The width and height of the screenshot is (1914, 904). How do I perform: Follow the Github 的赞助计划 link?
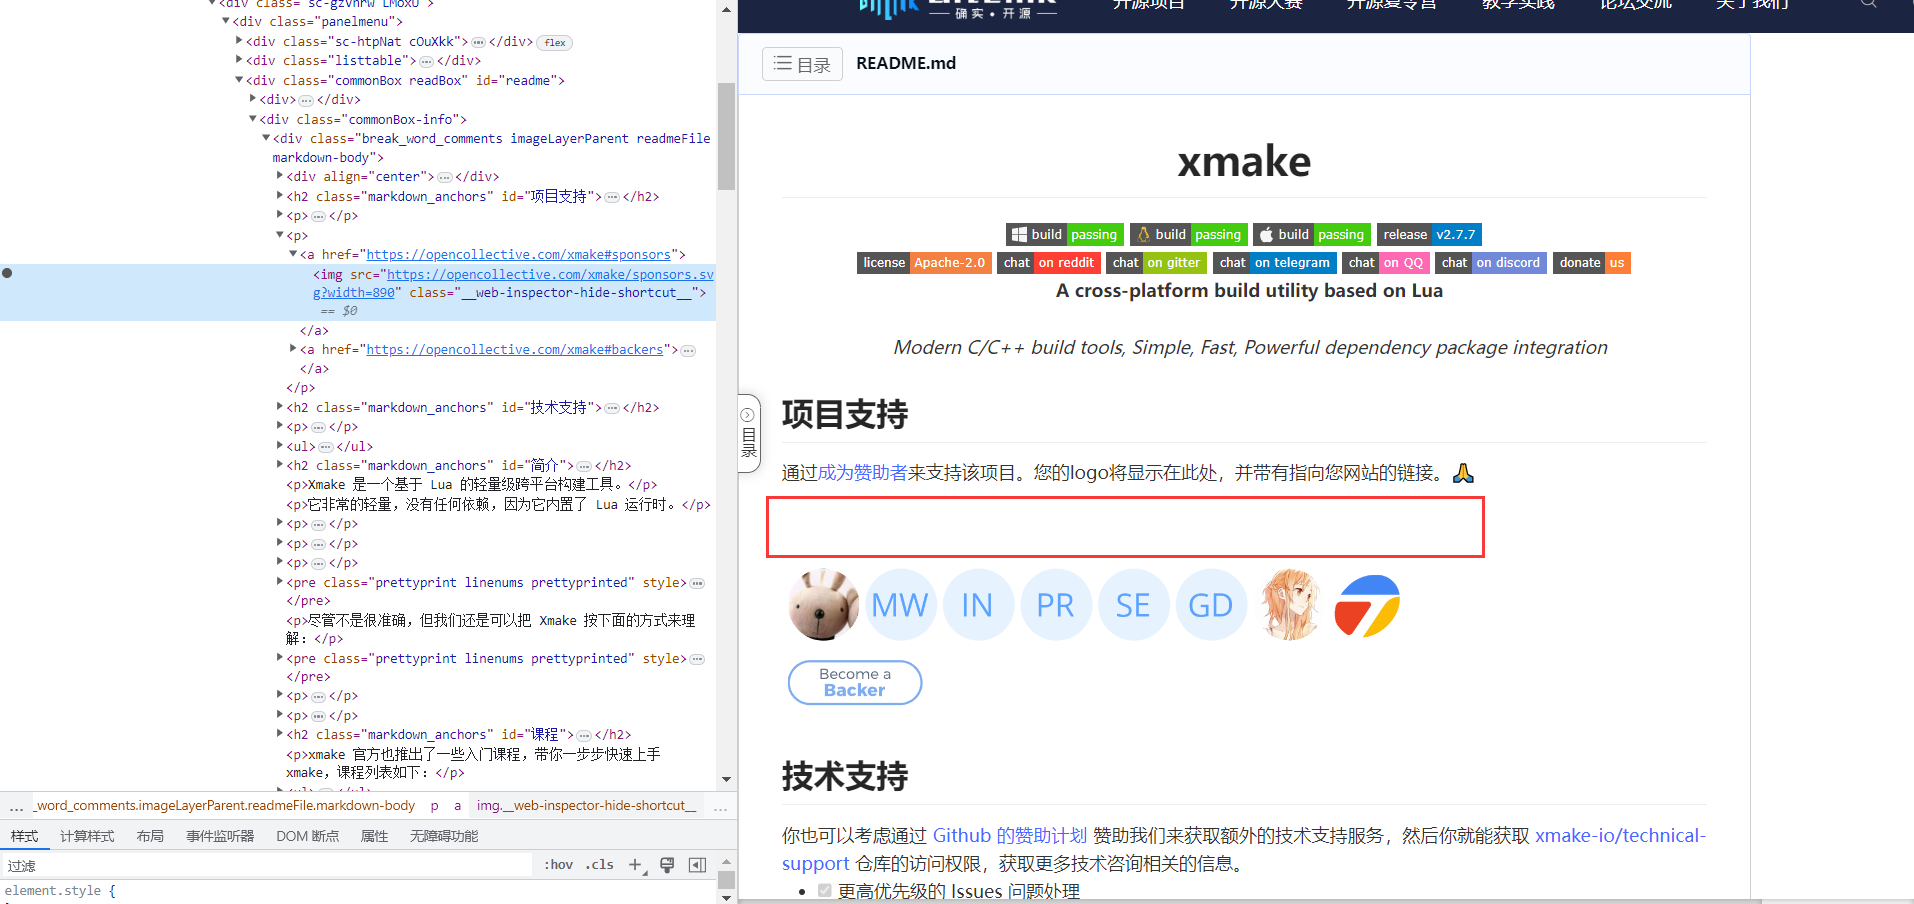pyautogui.click(x=1010, y=836)
